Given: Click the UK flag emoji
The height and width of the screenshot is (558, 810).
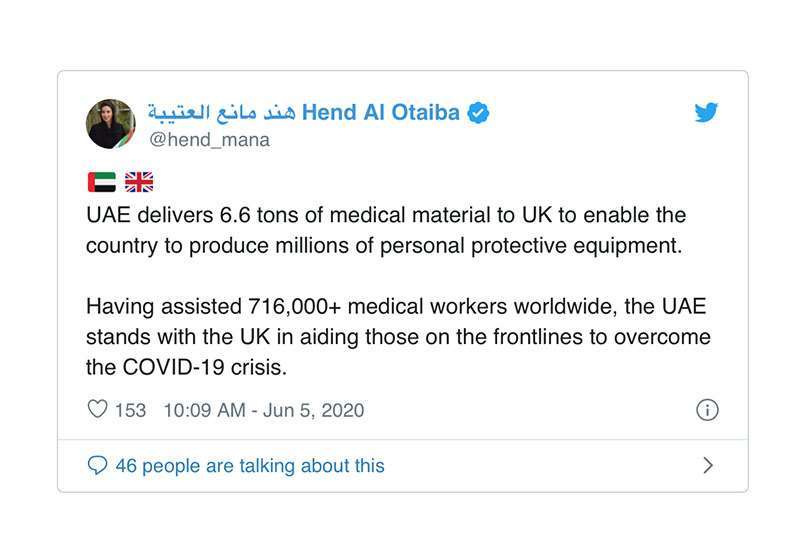Looking at the screenshot, I should [x=139, y=182].
